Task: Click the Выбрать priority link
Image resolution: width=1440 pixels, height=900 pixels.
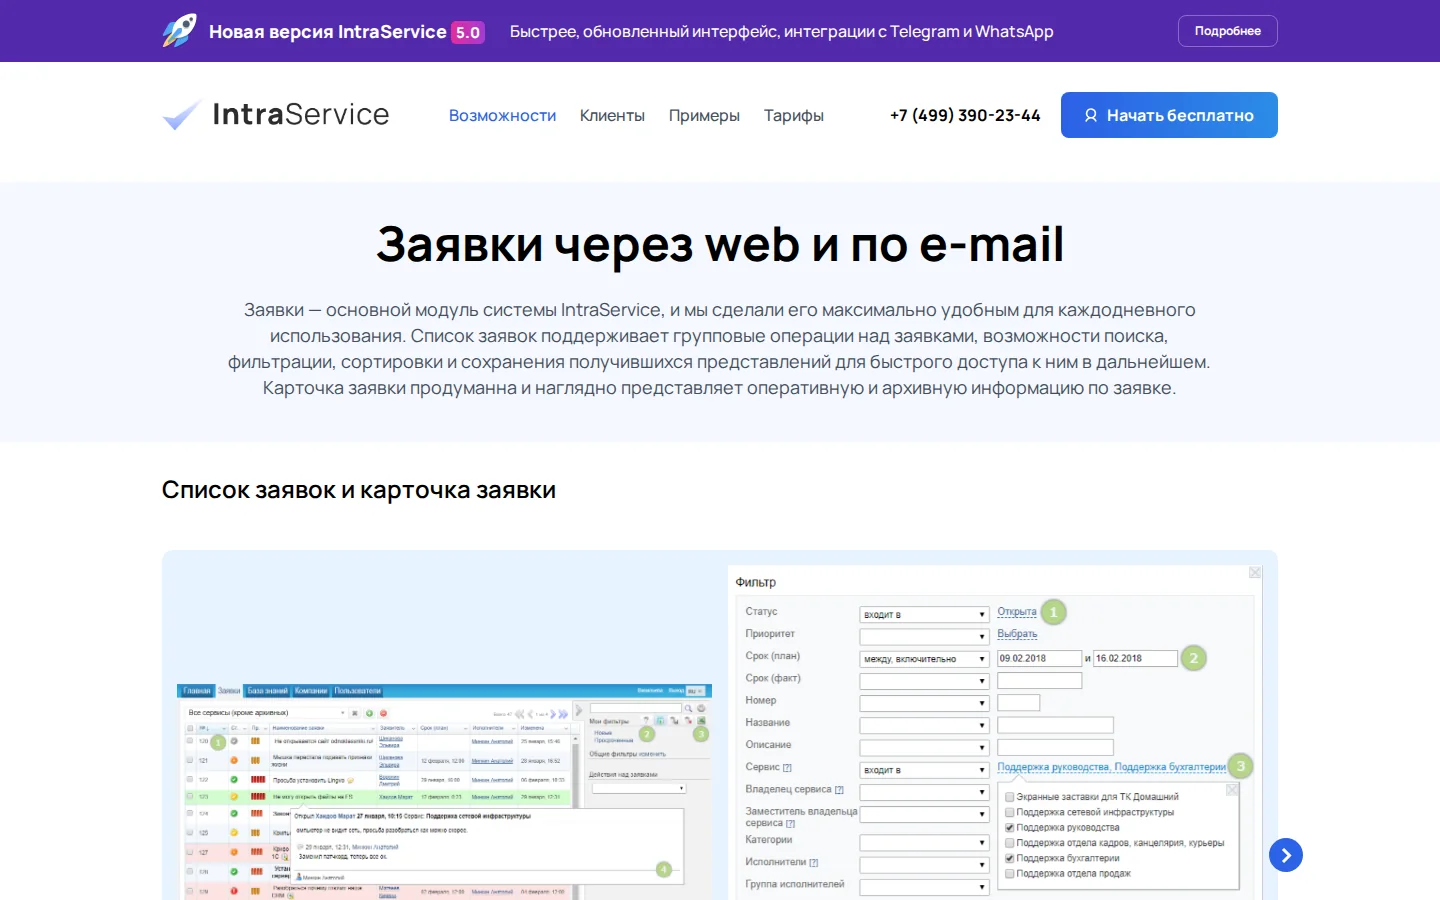Action: pyautogui.click(x=1017, y=634)
